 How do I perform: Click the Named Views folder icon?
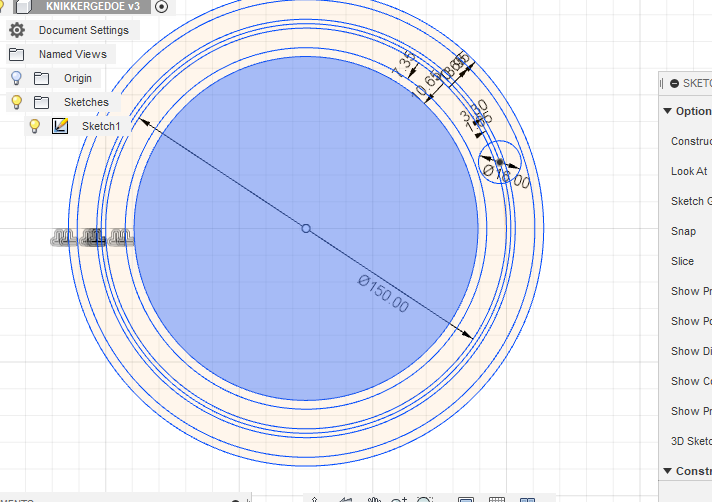(x=16, y=54)
